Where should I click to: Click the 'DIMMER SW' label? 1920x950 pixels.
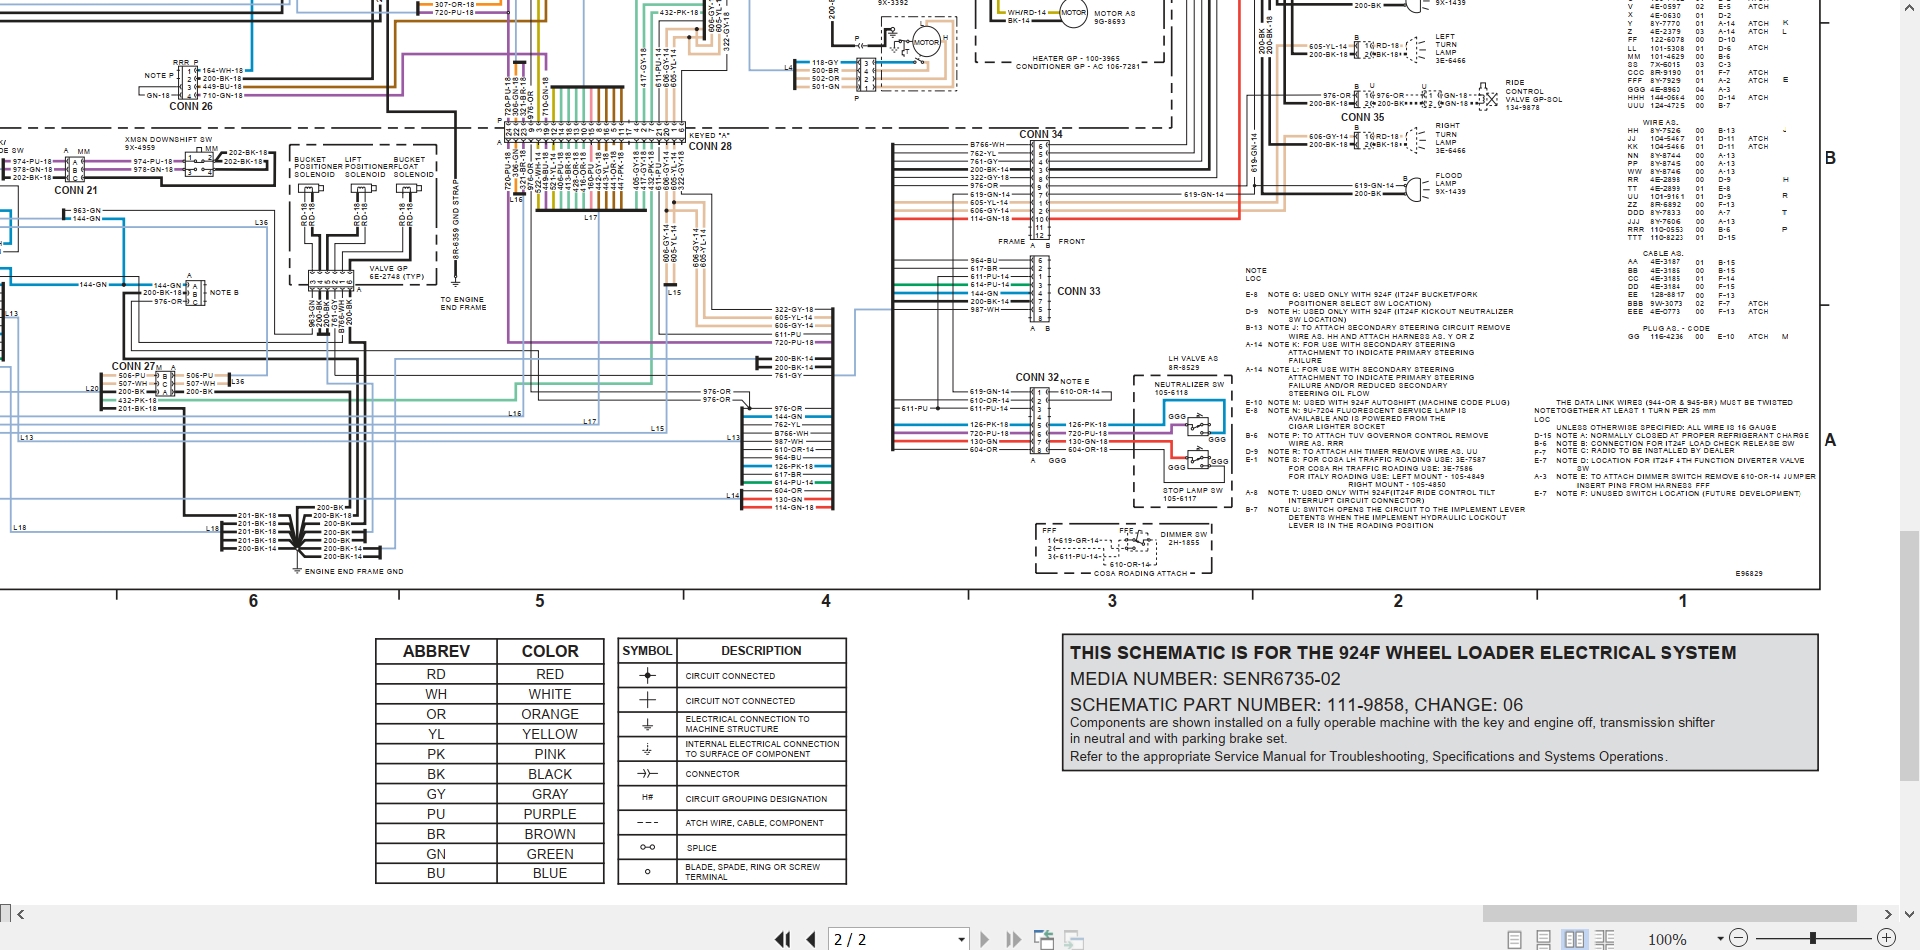1183,534
